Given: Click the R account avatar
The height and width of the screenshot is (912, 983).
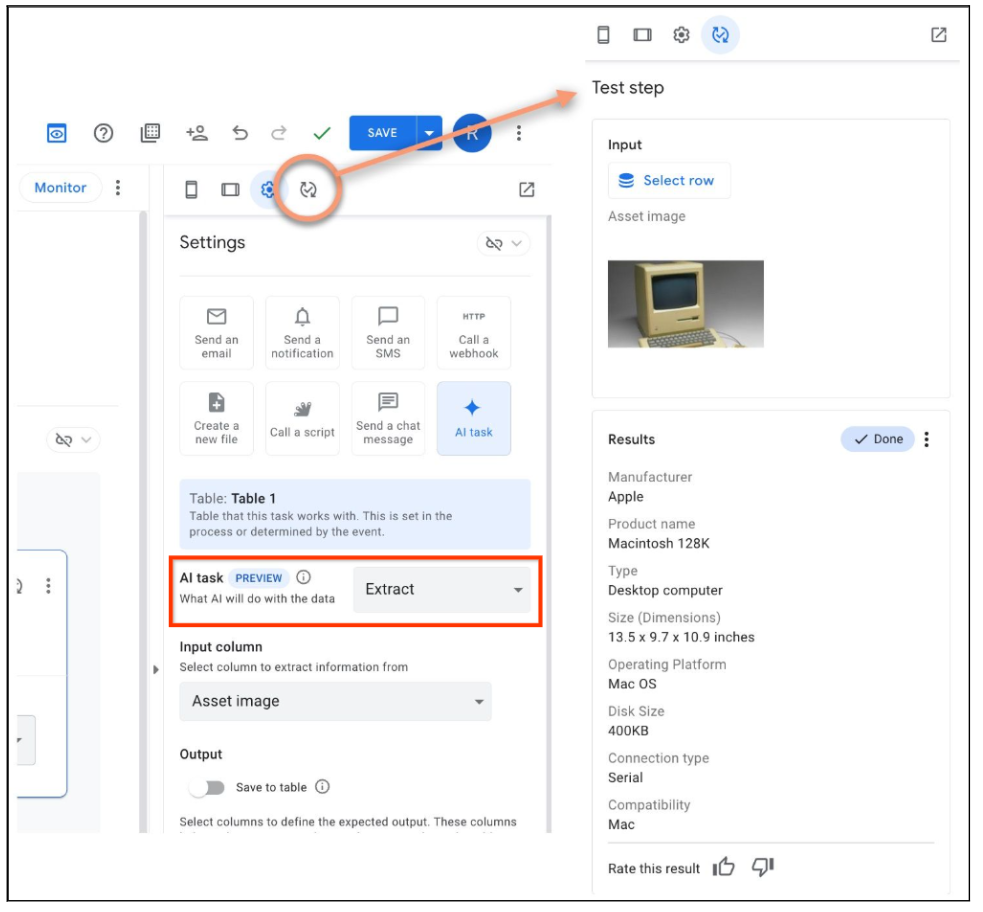Looking at the screenshot, I should 471,133.
